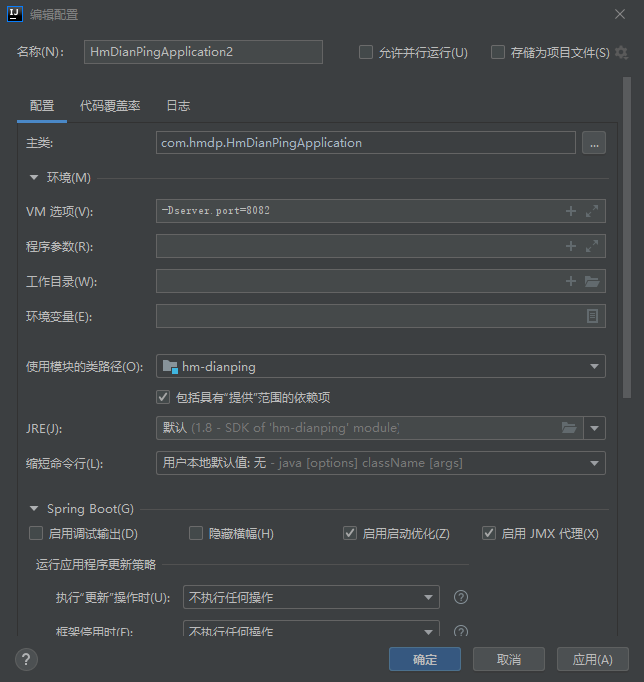Viewport: 644px width, 682px height.
Task: Open the module classpath dropdown hm-dianping
Action: (x=380, y=366)
